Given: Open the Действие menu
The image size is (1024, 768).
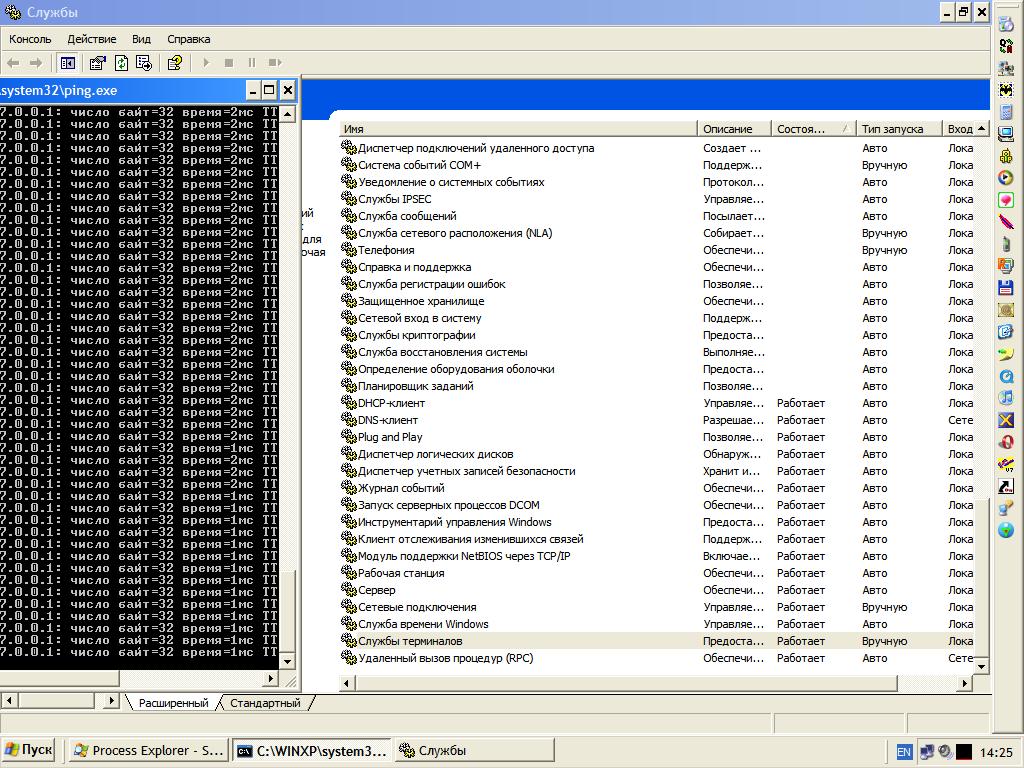Looking at the screenshot, I should (91, 39).
